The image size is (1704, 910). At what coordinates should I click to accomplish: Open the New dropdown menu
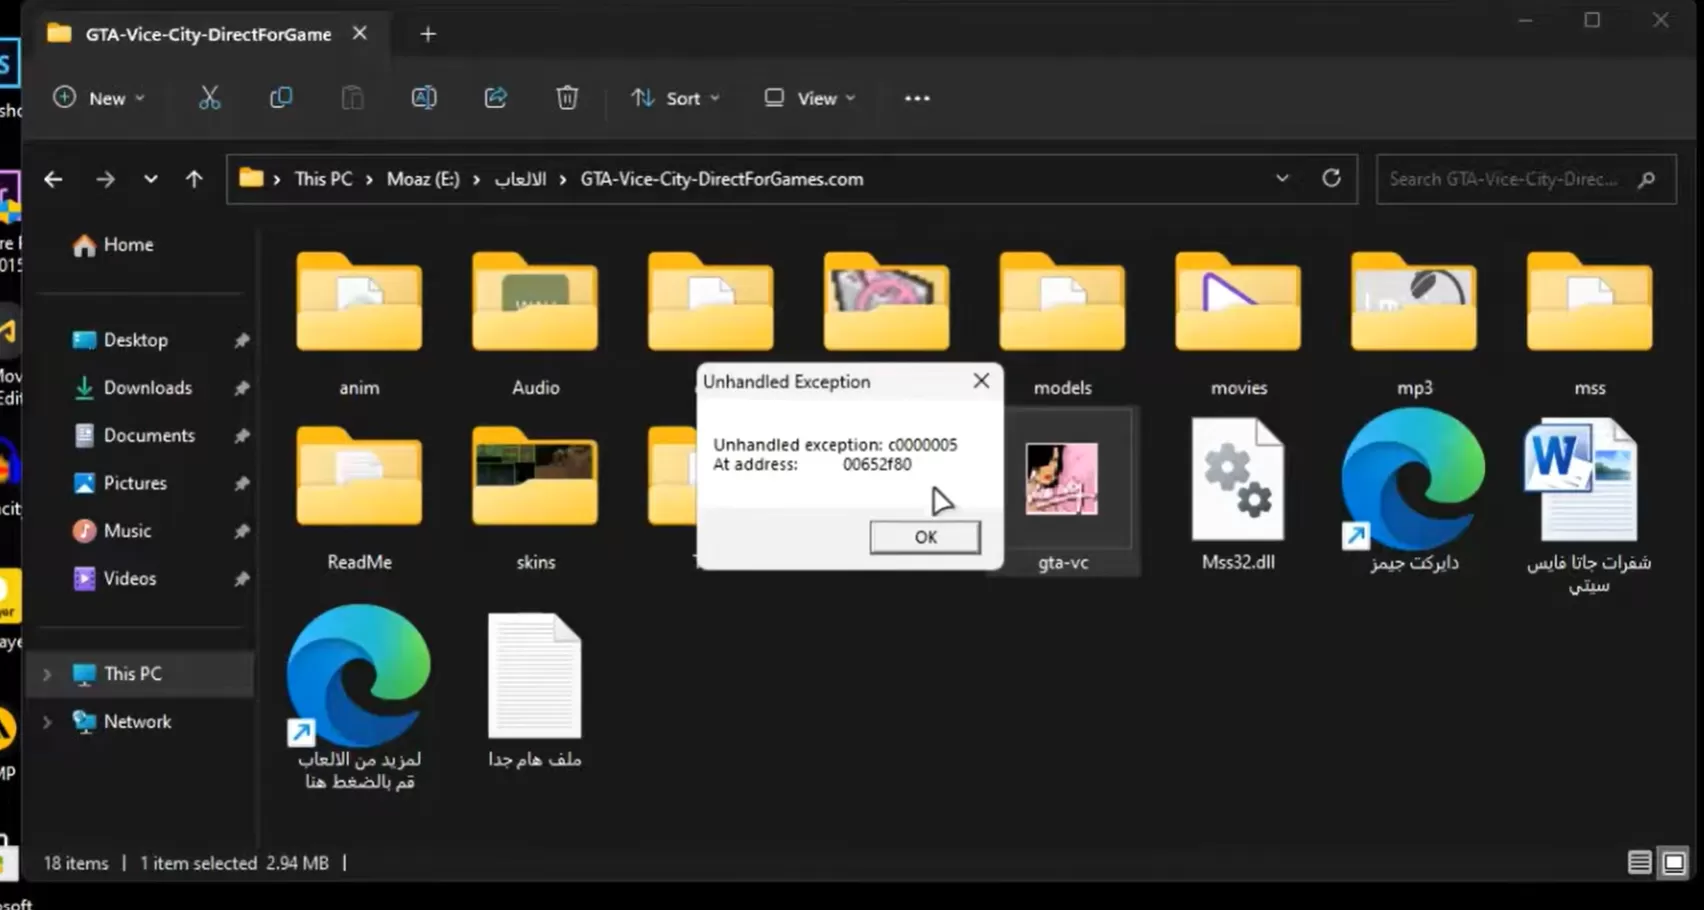pos(99,98)
